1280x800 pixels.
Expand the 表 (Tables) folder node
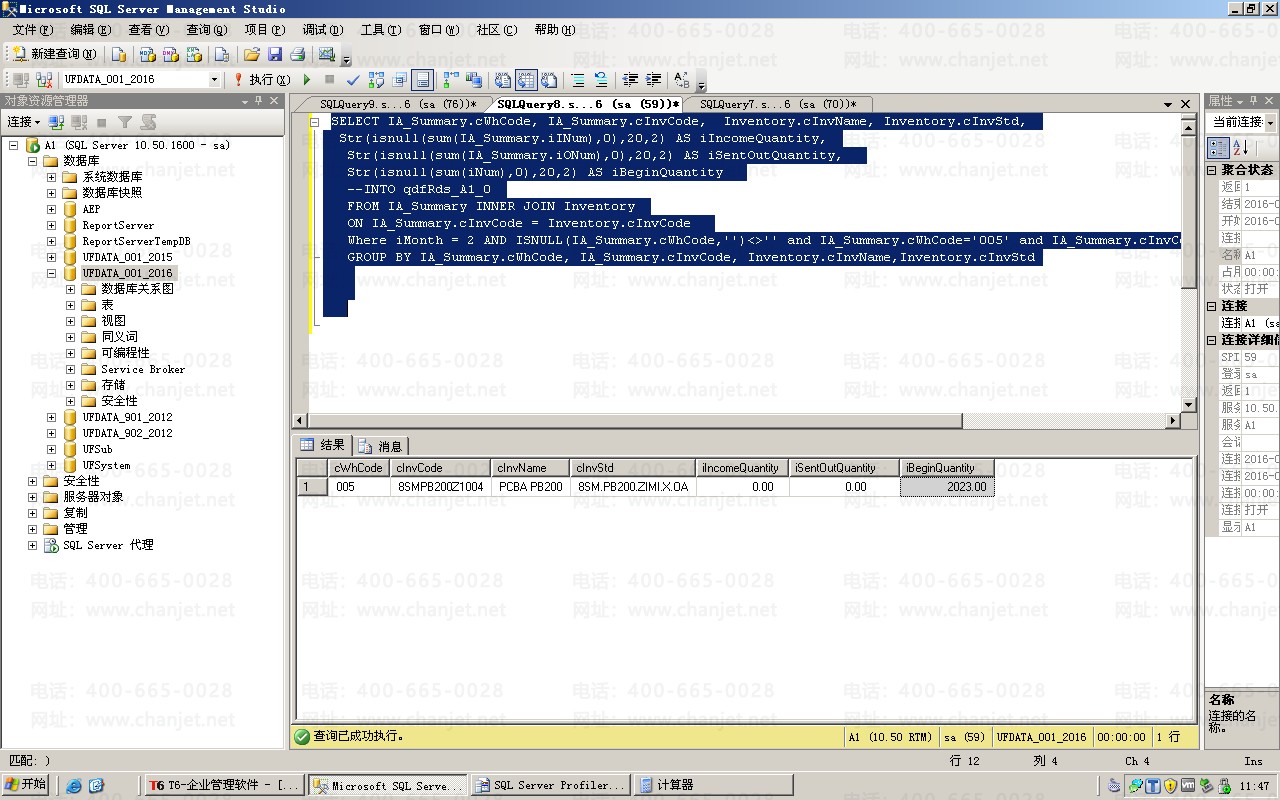pyautogui.click(x=71, y=305)
